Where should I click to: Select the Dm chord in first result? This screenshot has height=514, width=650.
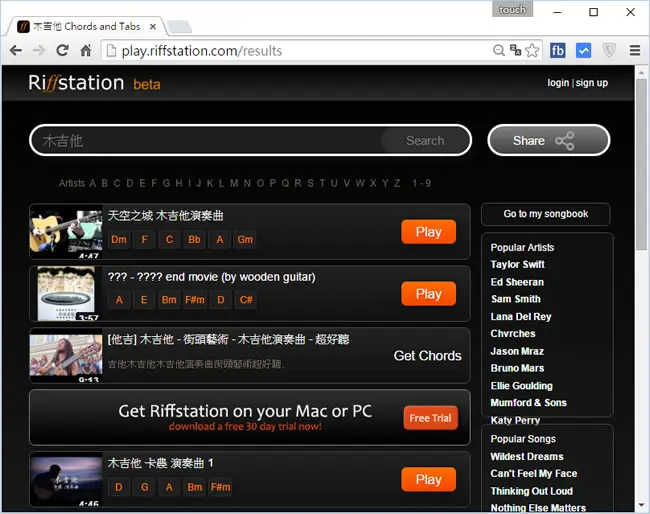click(119, 240)
